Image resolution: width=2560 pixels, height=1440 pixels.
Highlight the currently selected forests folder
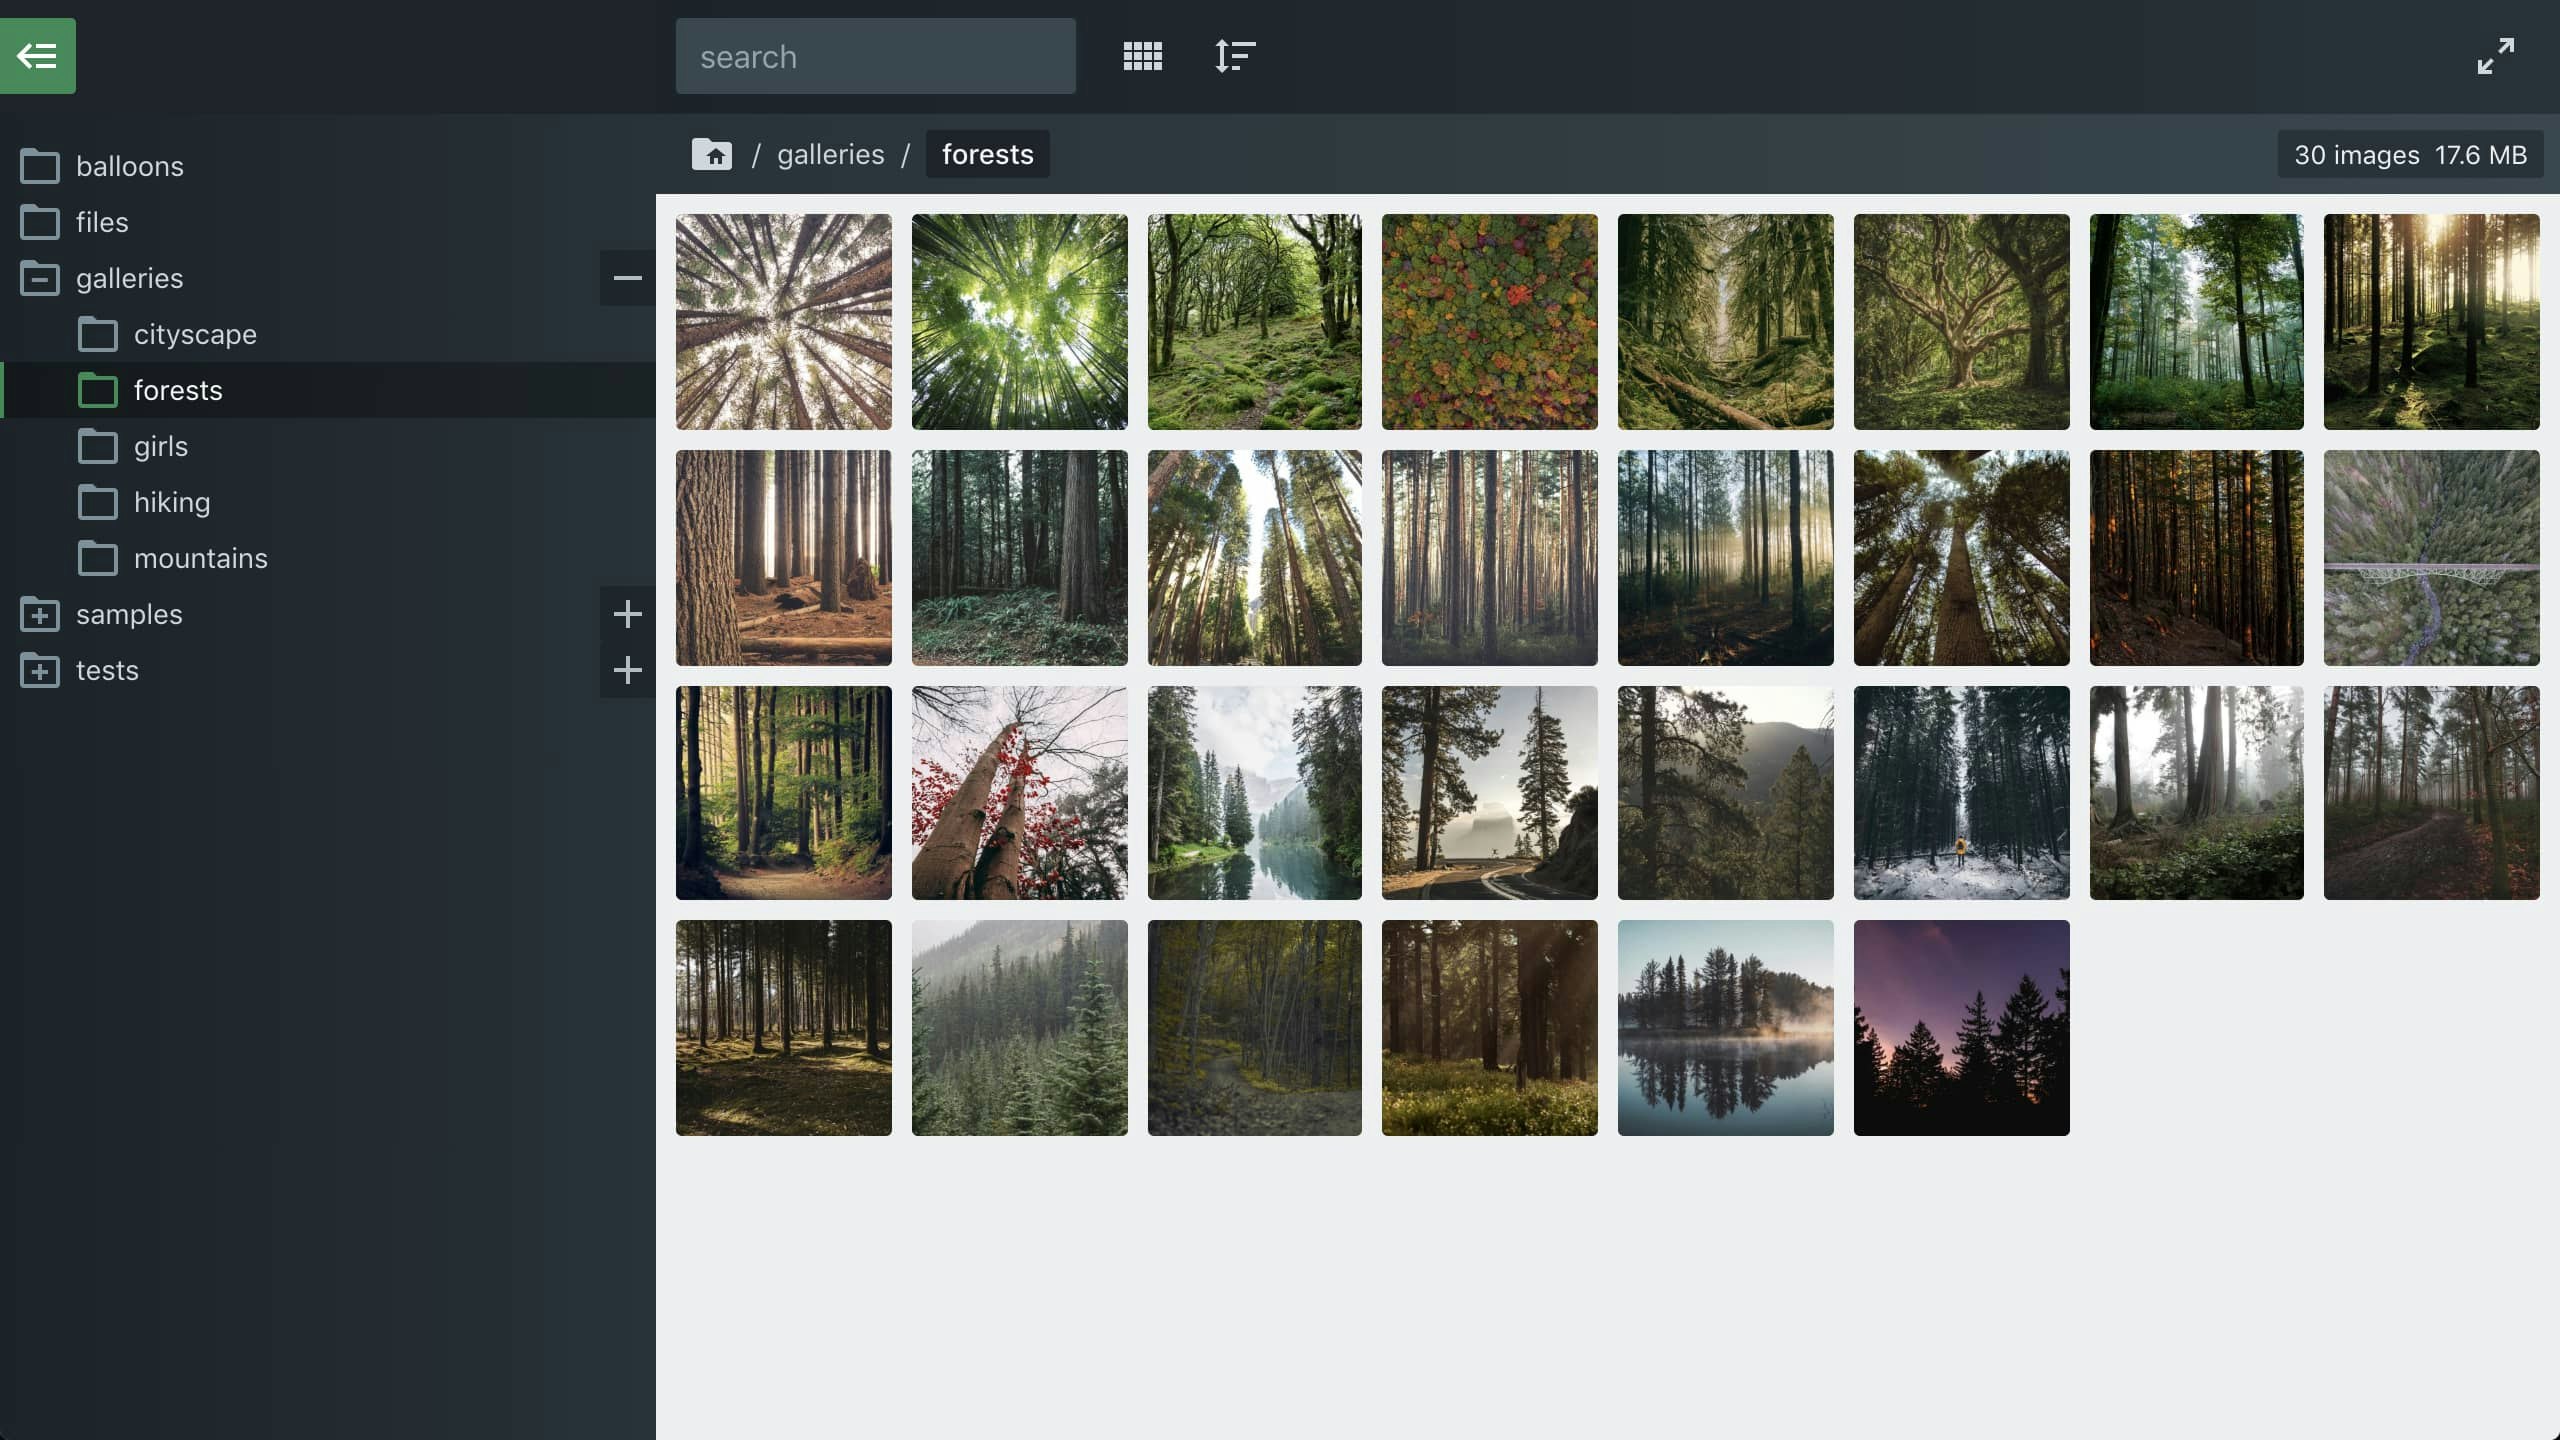click(178, 390)
